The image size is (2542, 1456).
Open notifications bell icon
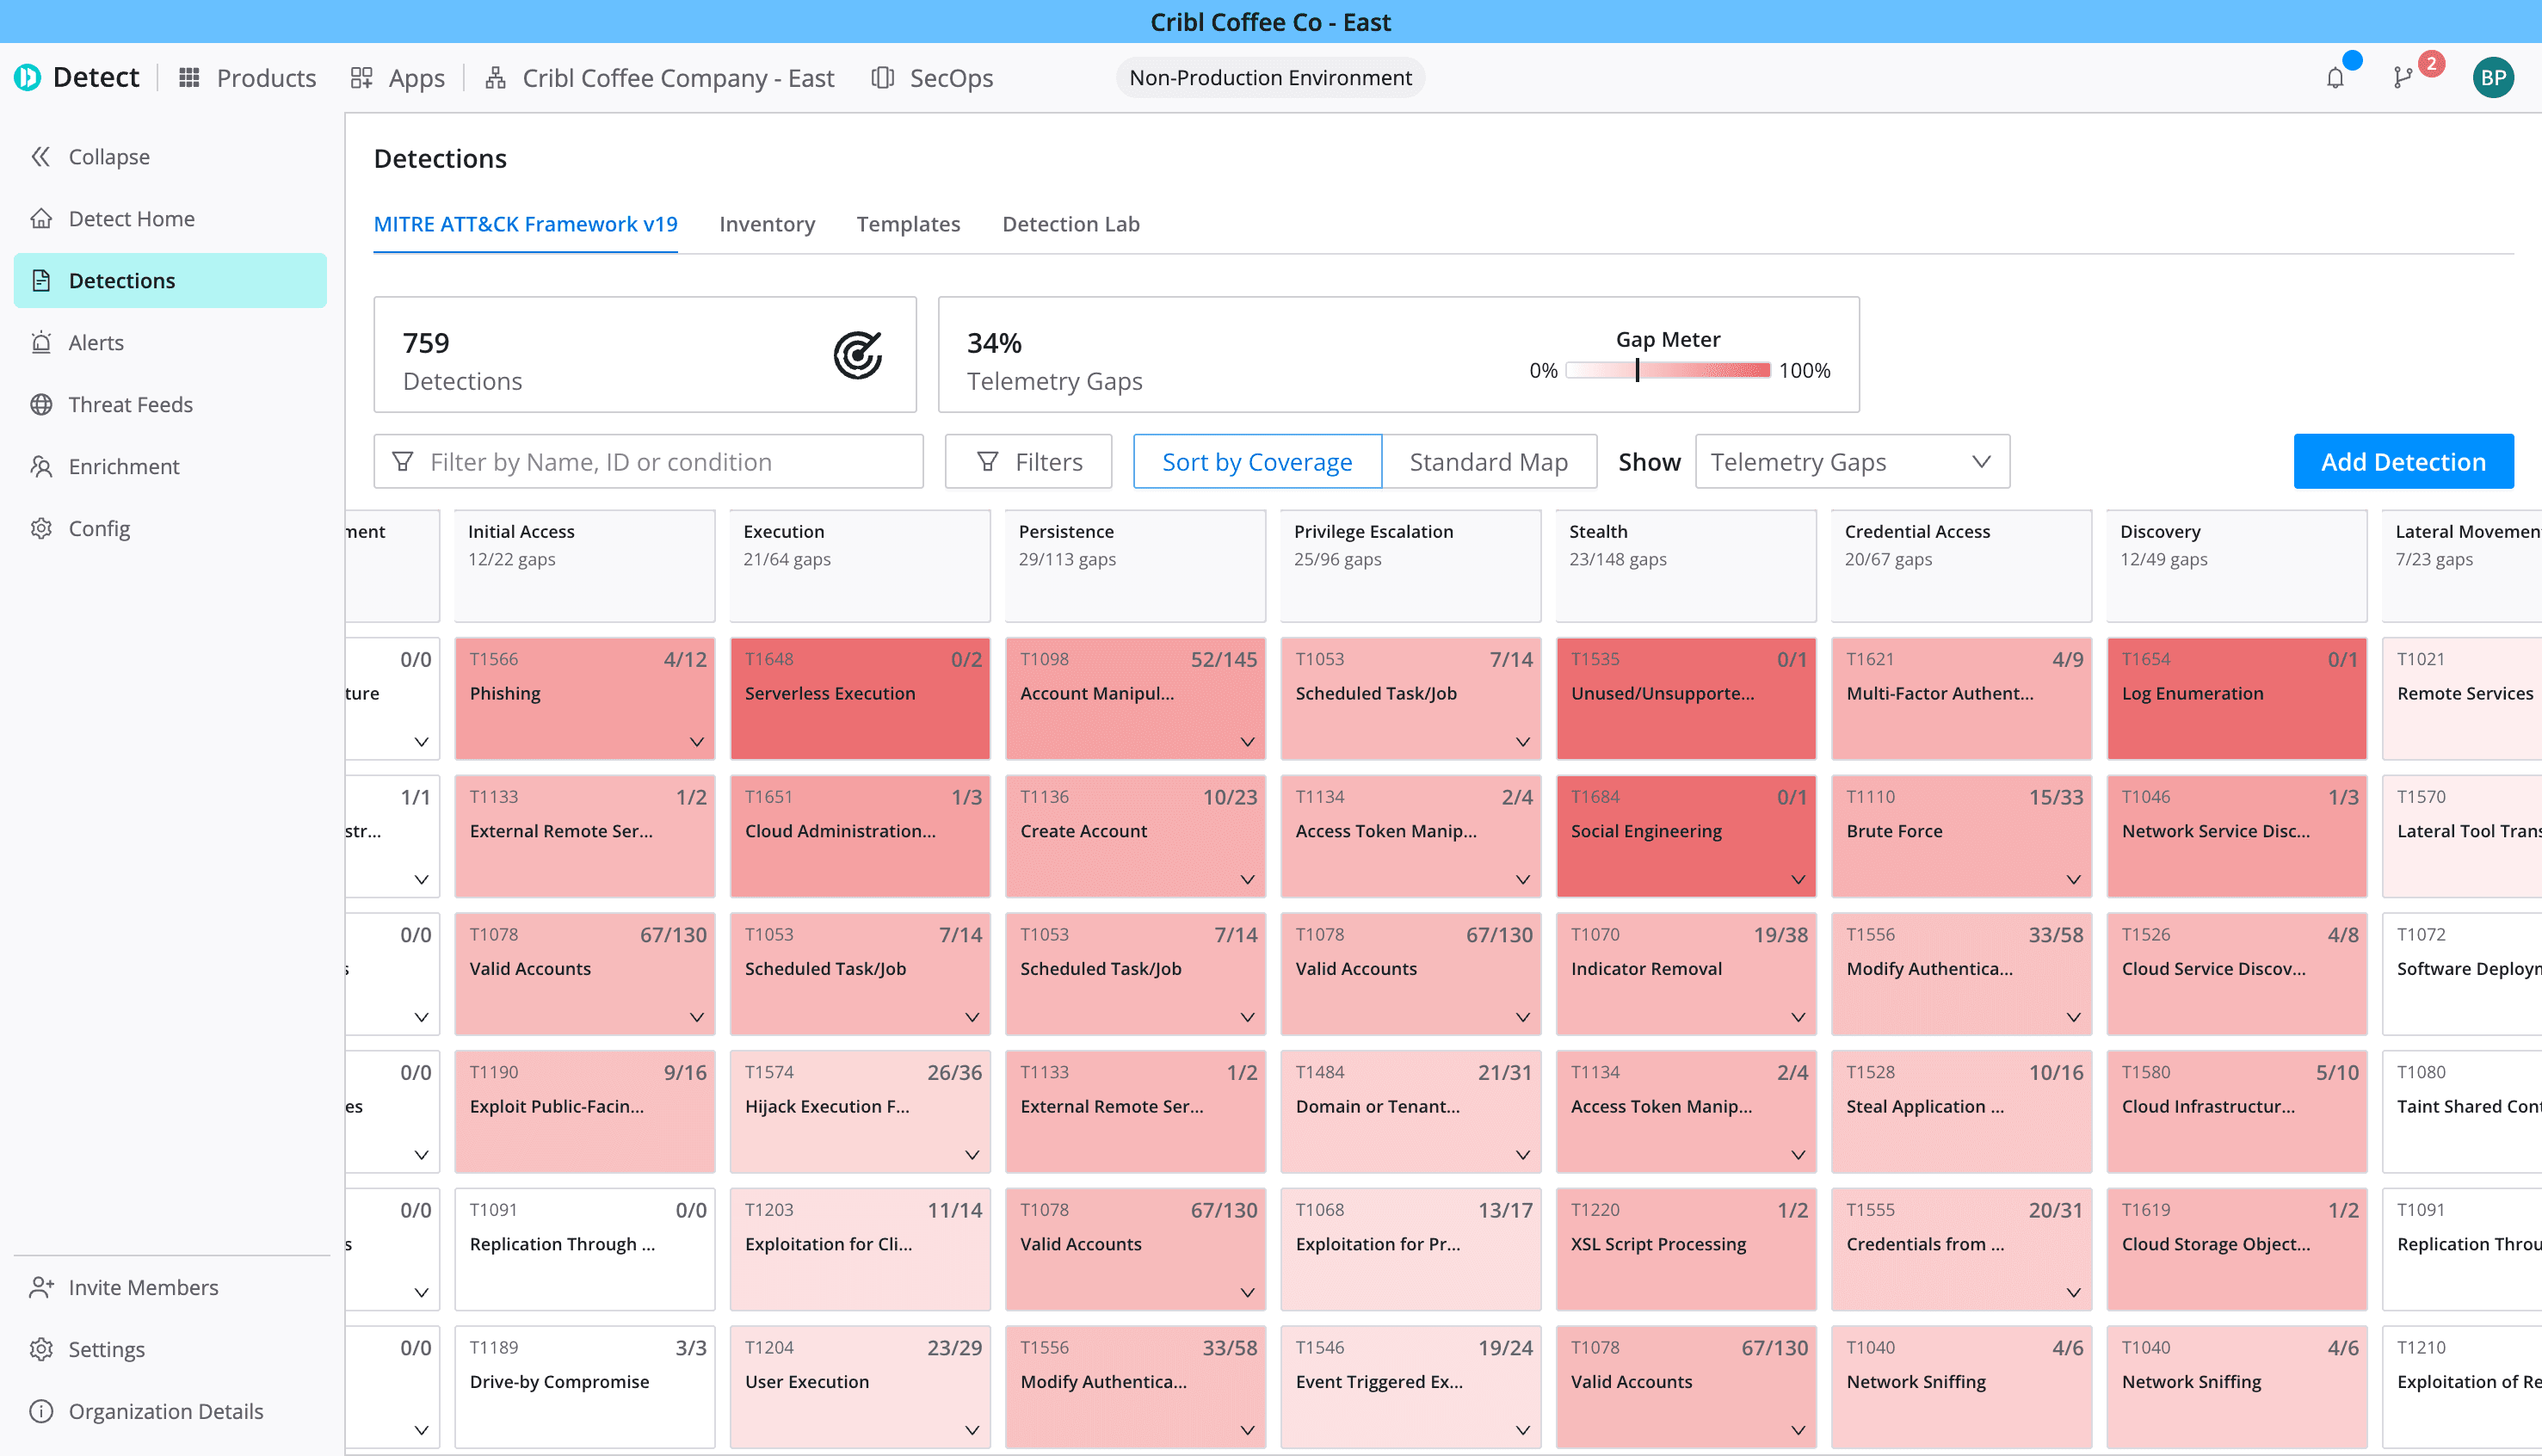point(2334,77)
